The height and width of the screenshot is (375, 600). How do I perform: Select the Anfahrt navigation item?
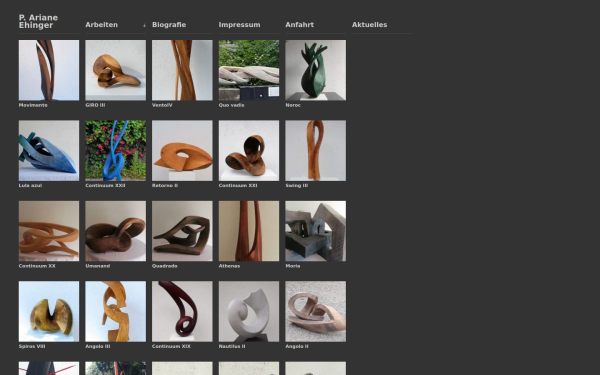click(299, 25)
